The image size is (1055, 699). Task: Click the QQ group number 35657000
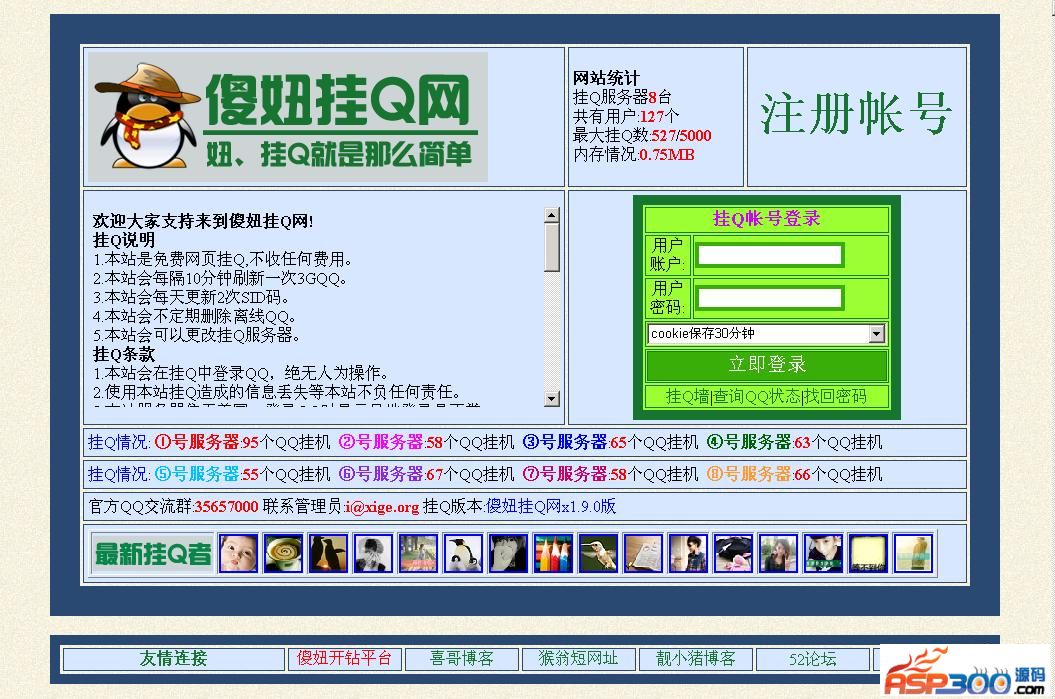point(227,507)
